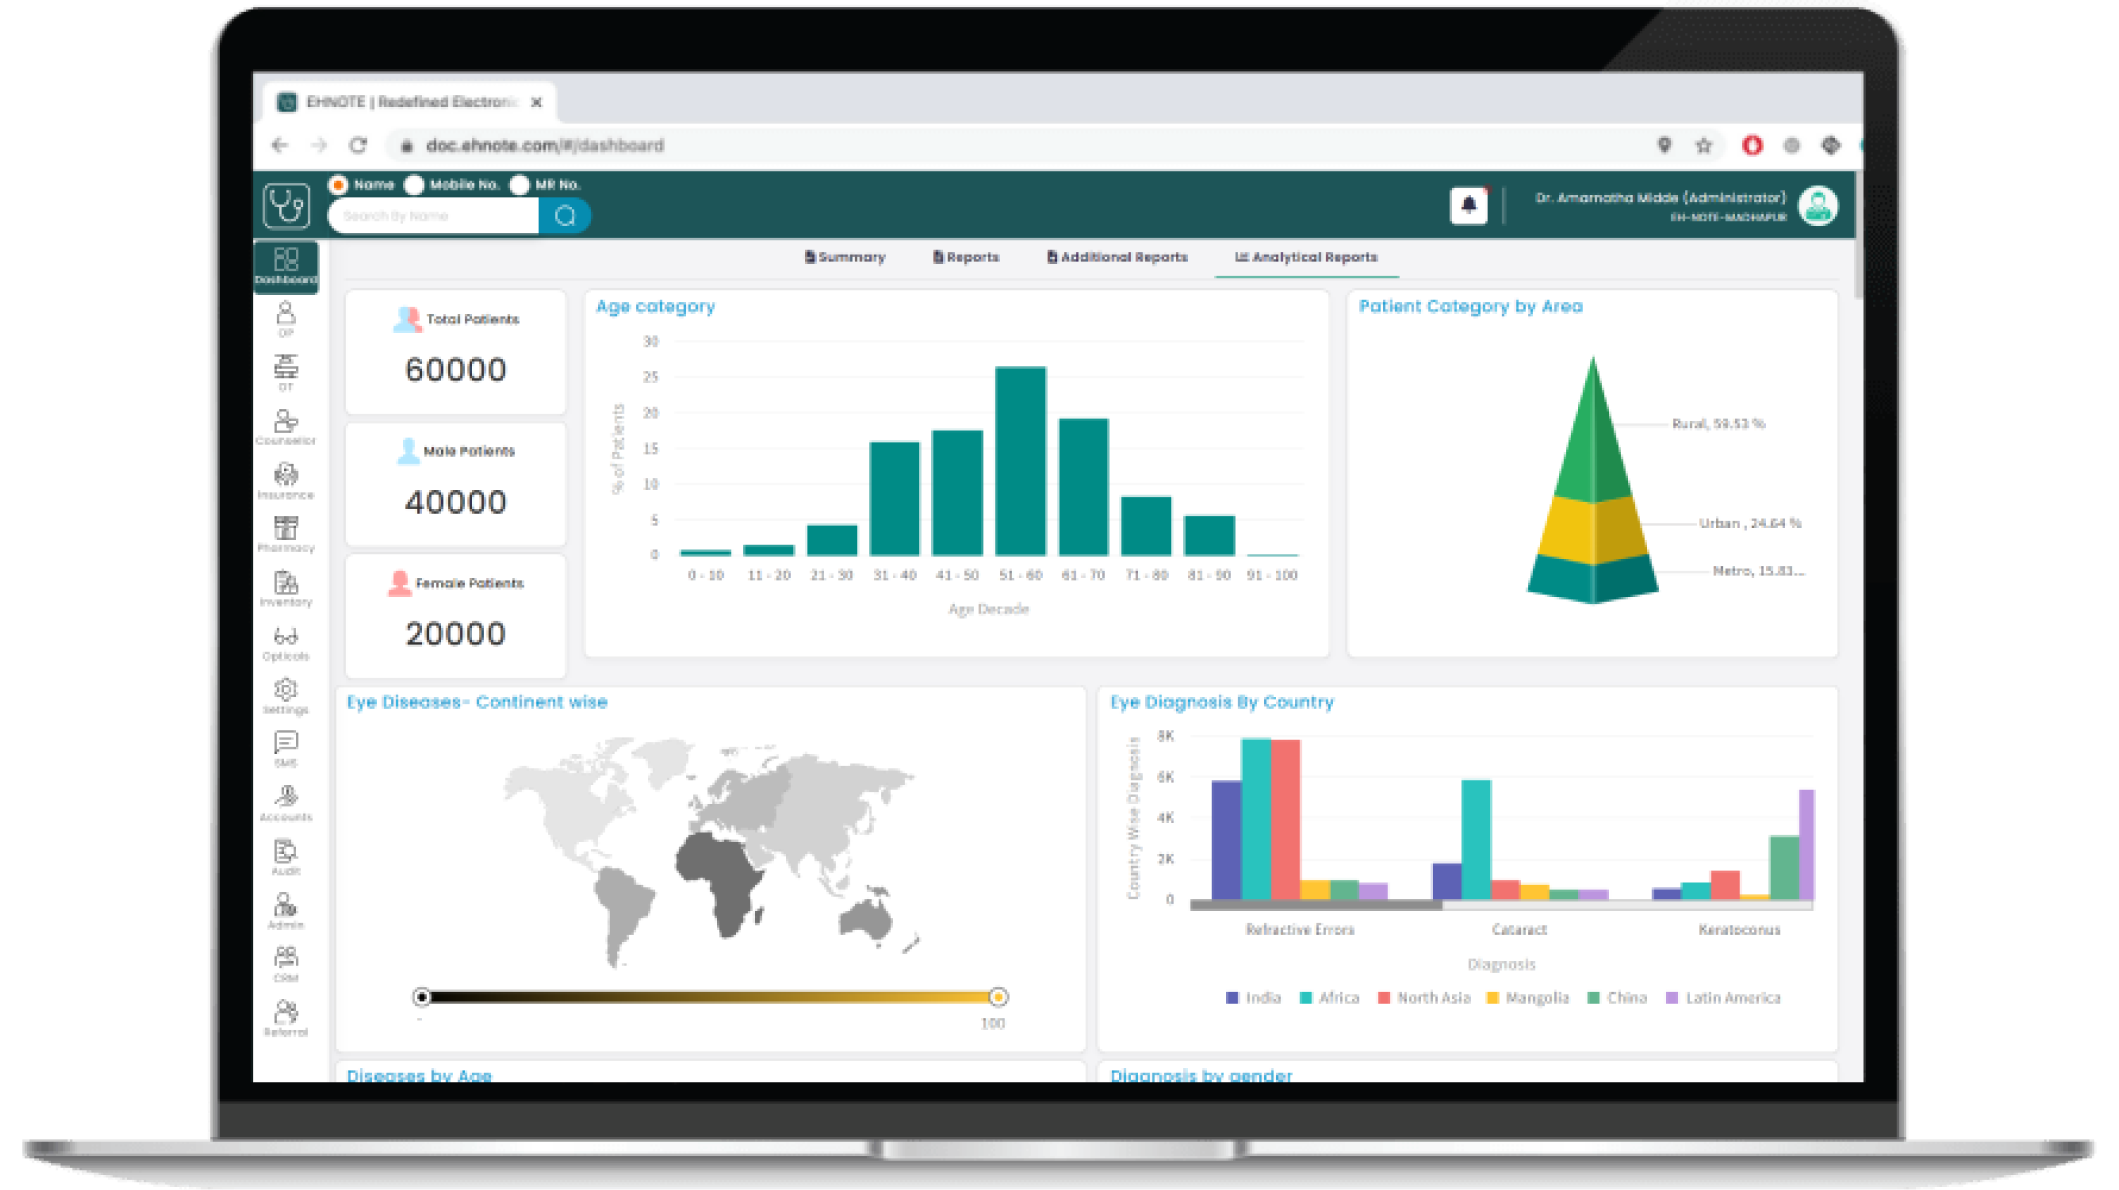Click the map slider right handle at 100
The image size is (2119, 1190).
(x=998, y=997)
